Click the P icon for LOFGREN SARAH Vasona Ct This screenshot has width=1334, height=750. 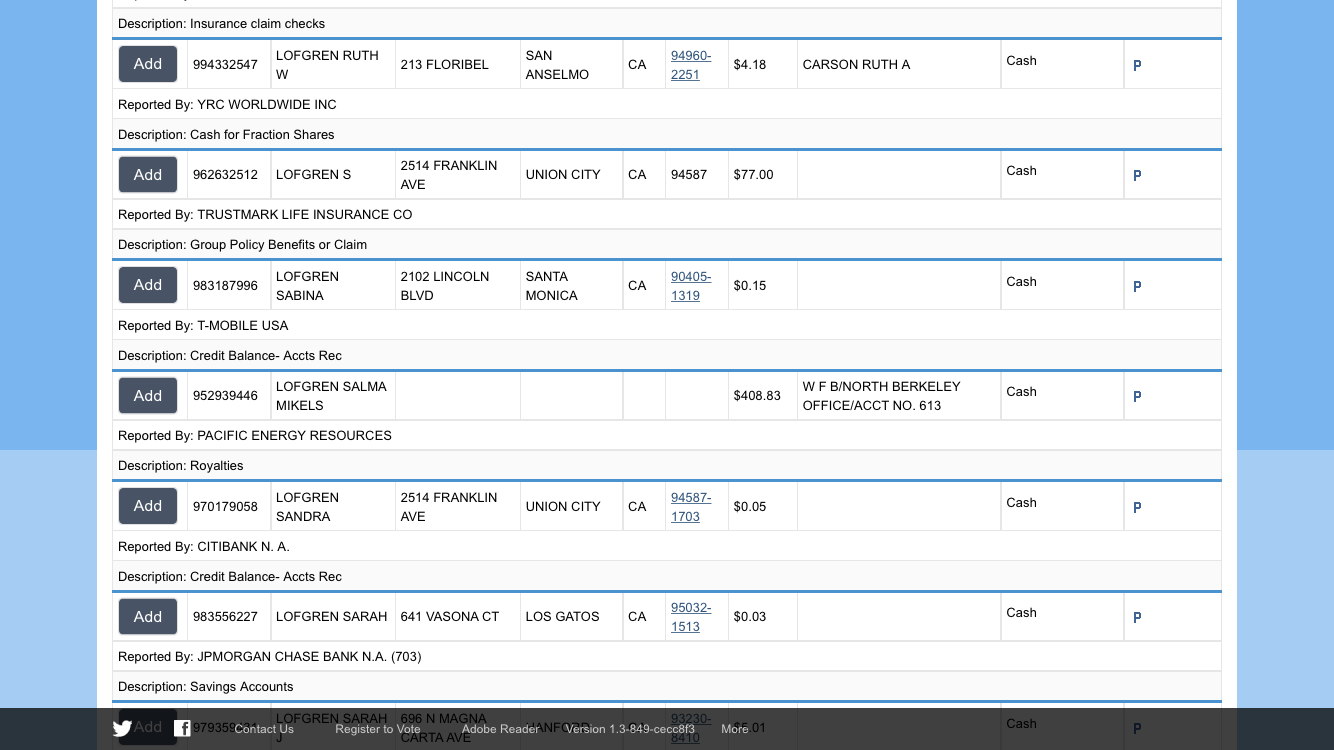click(1137, 617)
